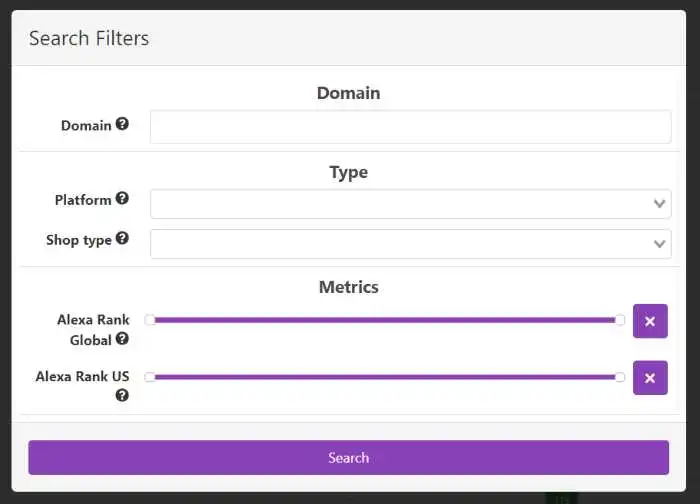Click the help icon next to Platform
This screenshot has height=504, width=700.
click(122, 199)
